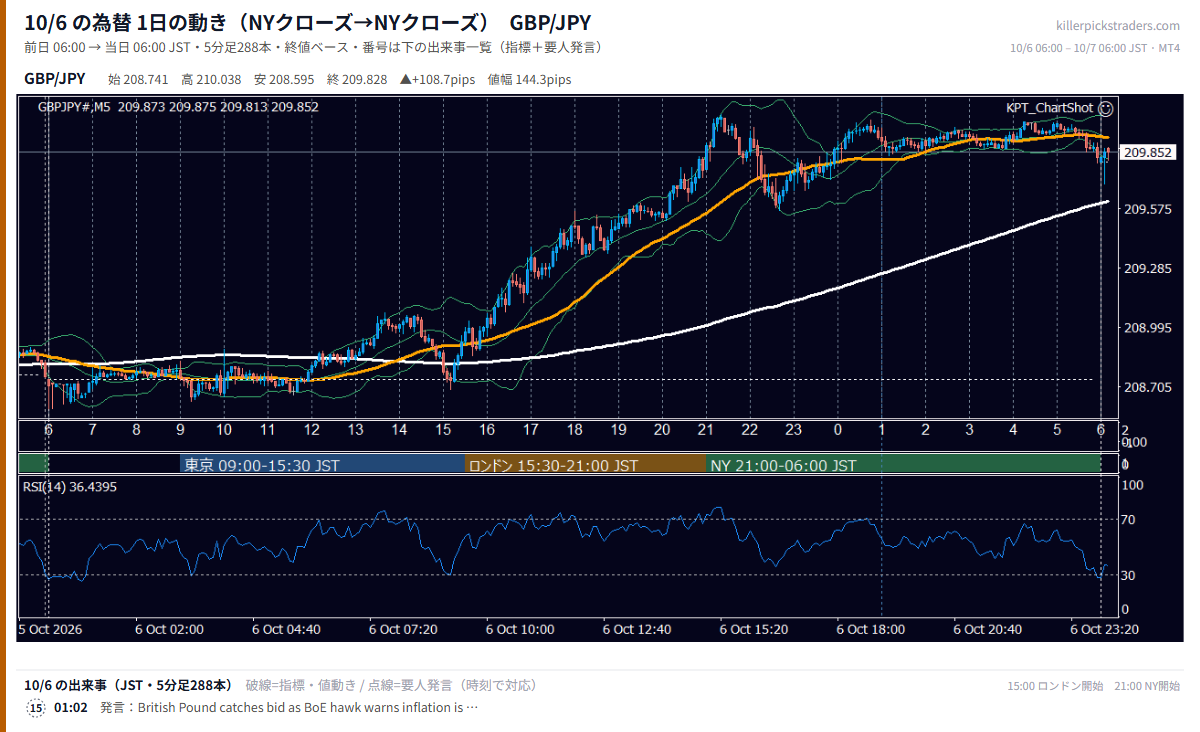Click the current price label 209.852
This screenshot has width=1200, height=732.
[x=1148, y=153]
